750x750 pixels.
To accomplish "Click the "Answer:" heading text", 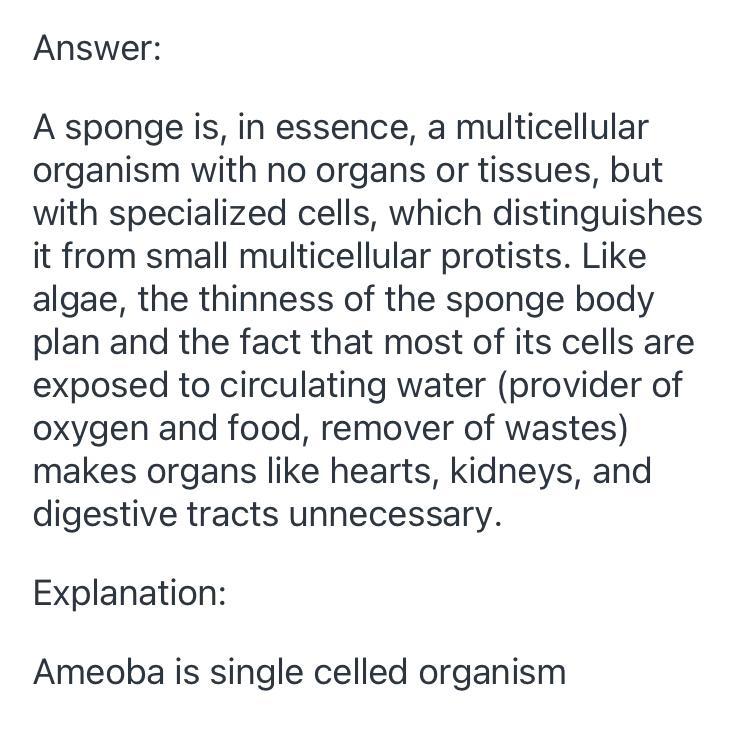I will [96, 48].
